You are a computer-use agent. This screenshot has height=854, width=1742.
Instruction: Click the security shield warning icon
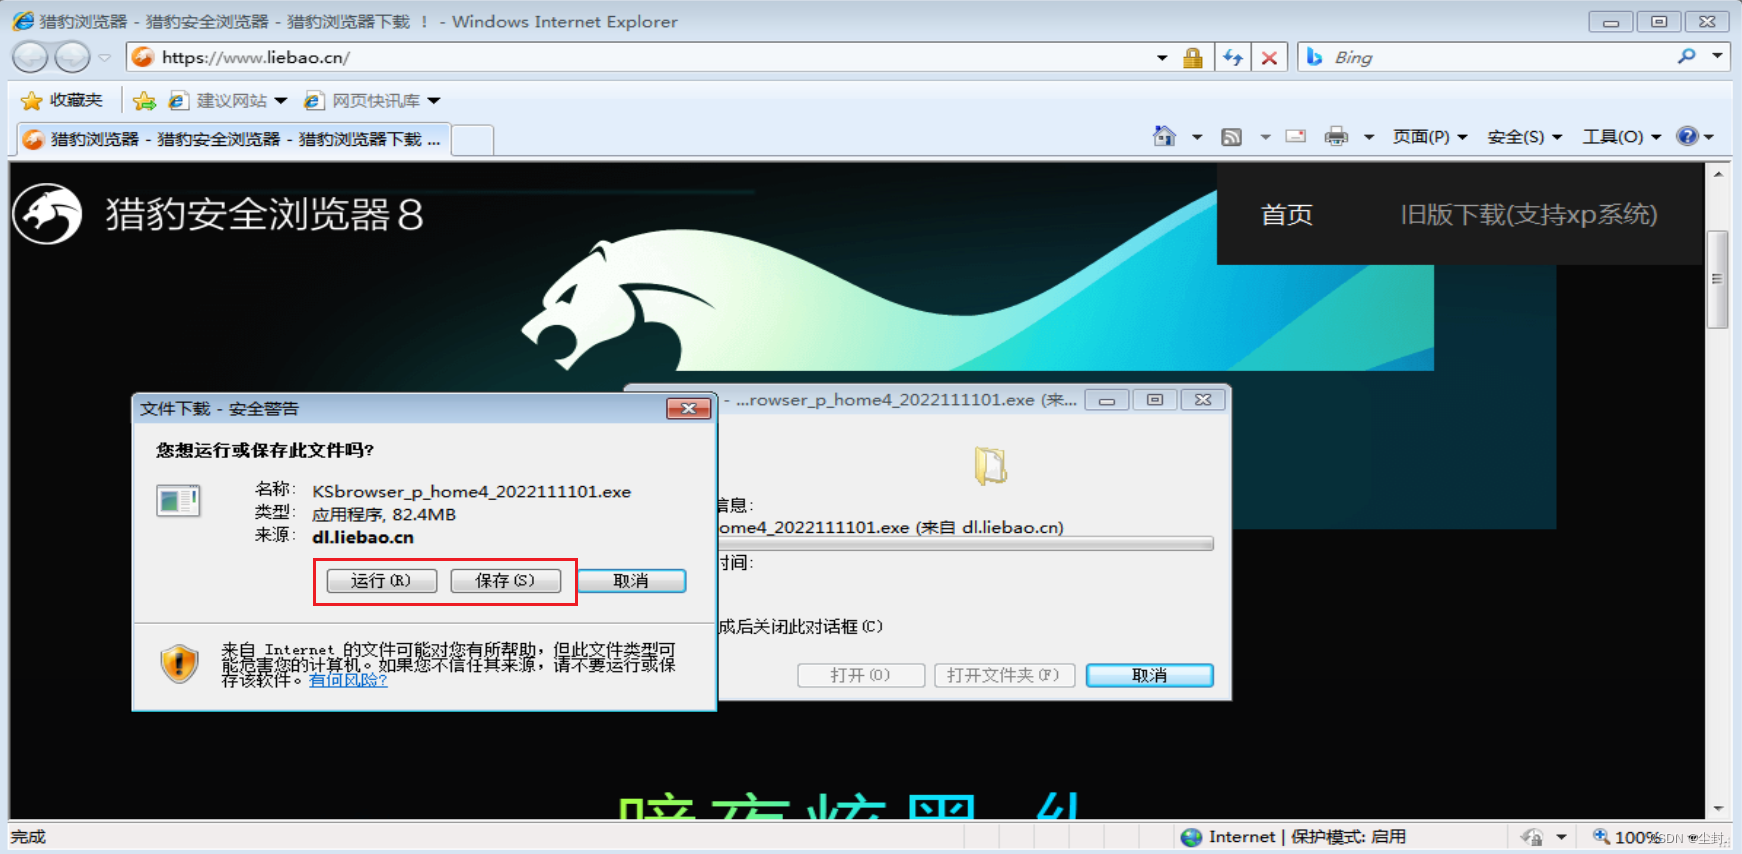179,663
